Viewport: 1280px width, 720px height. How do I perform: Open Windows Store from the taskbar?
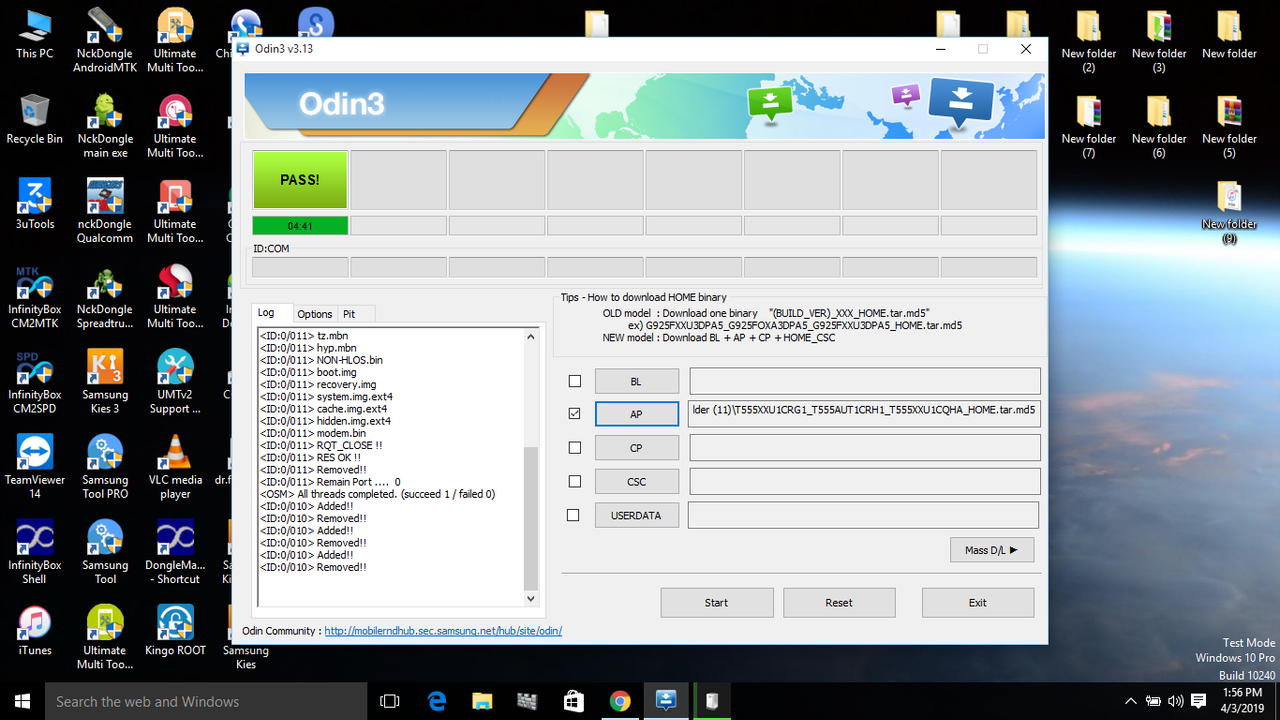(574, 701)
